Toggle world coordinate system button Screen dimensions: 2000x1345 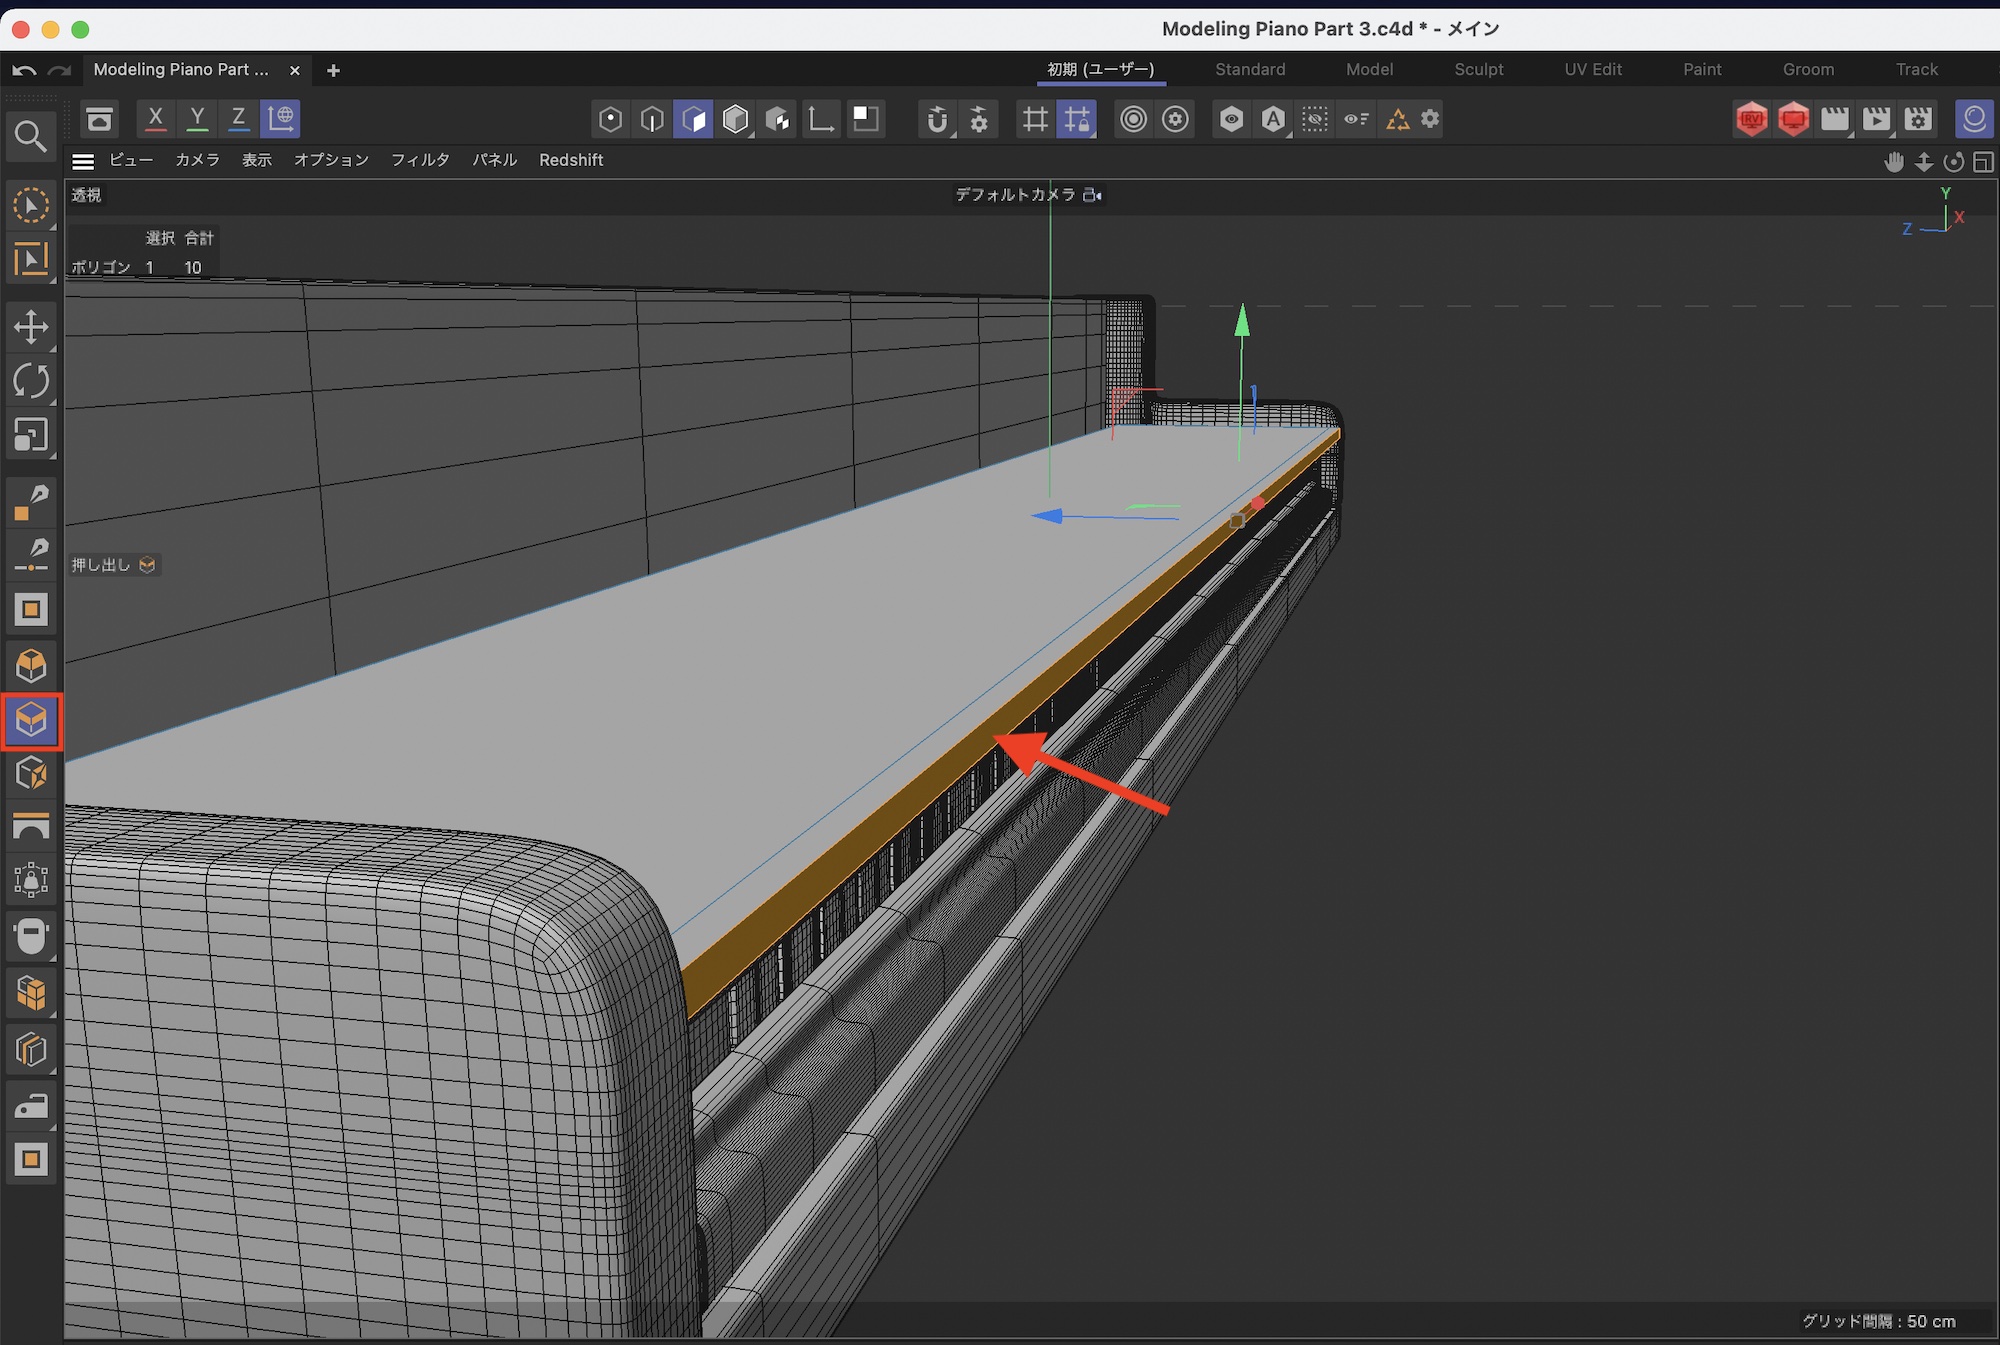coord(281,119)
